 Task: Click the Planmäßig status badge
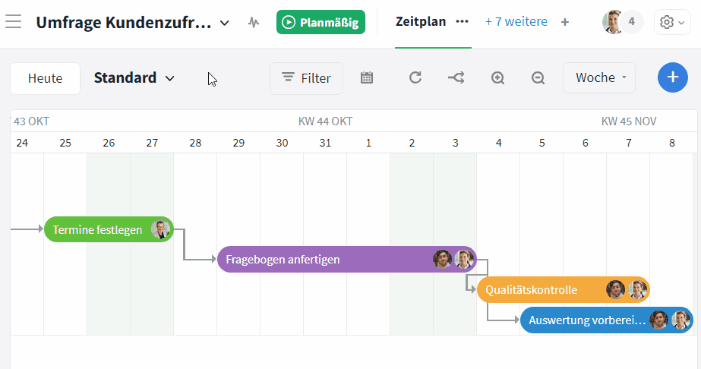(321, 22)
